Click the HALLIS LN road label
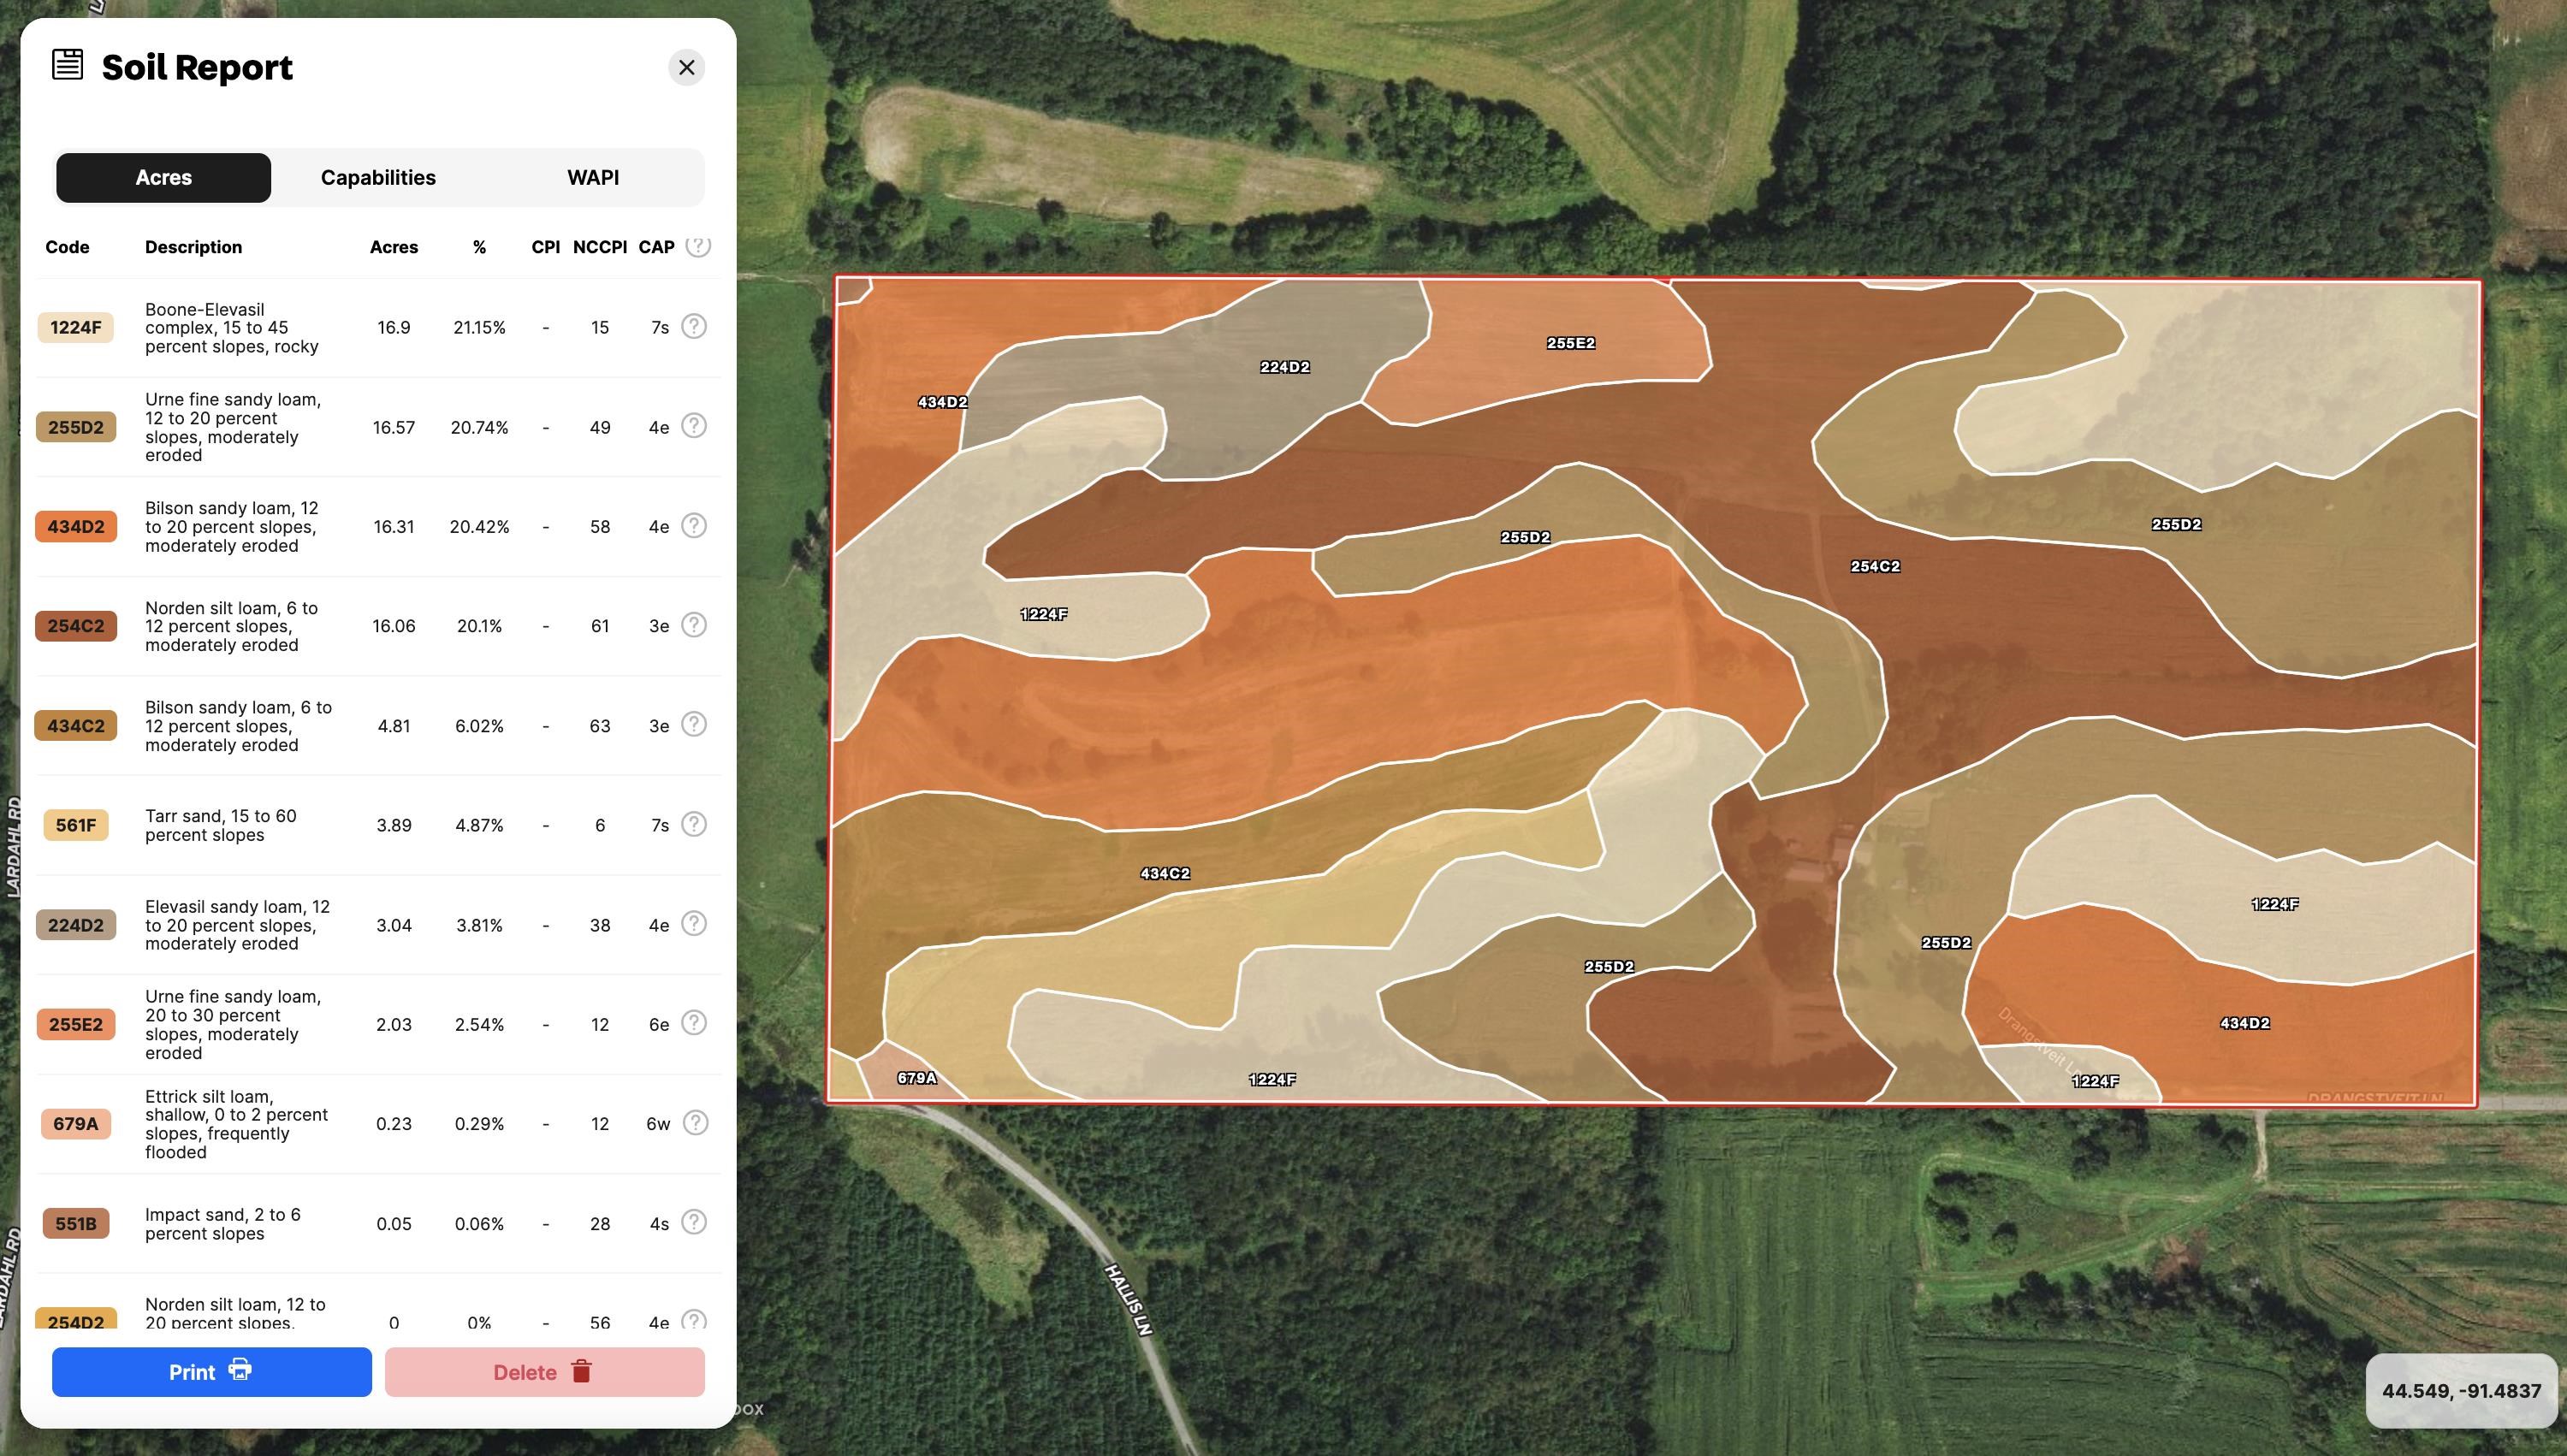 click(x=1129, y=1299)
